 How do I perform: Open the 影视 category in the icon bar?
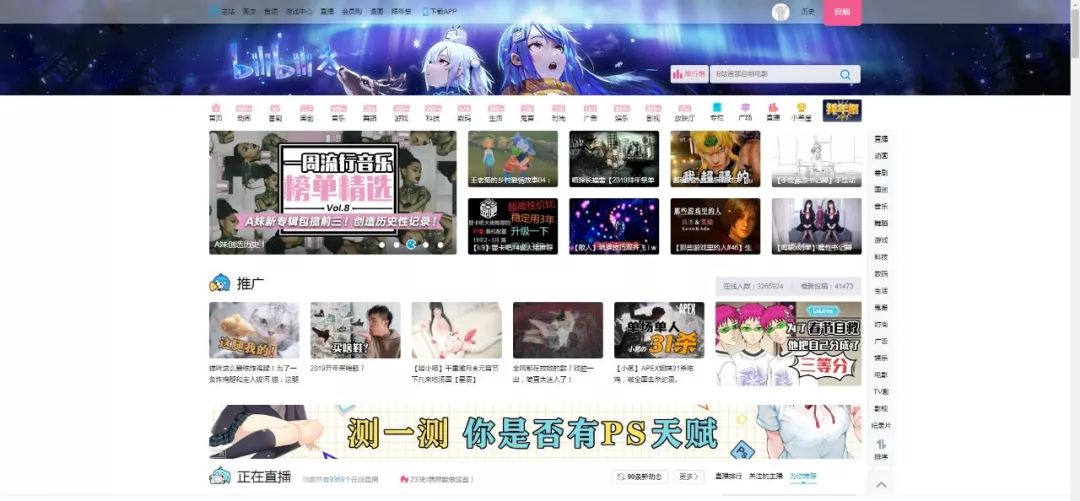[x=653, y=112]
